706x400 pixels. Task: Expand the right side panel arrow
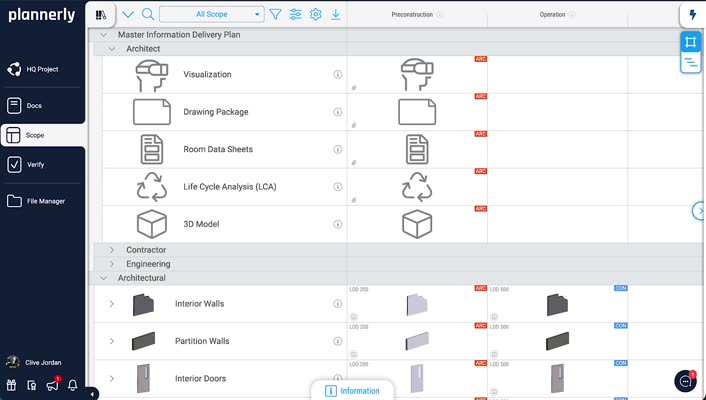click(x=699, y=210)
